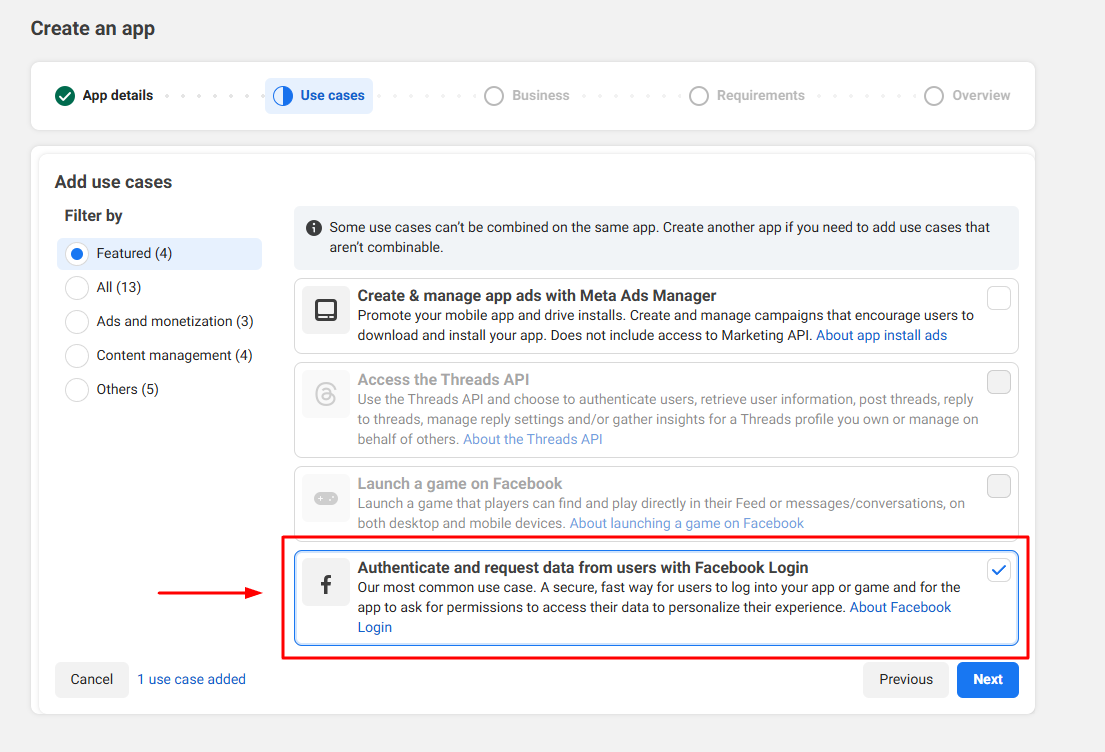Click the Requirements step circle icon

tap(698, 96)
